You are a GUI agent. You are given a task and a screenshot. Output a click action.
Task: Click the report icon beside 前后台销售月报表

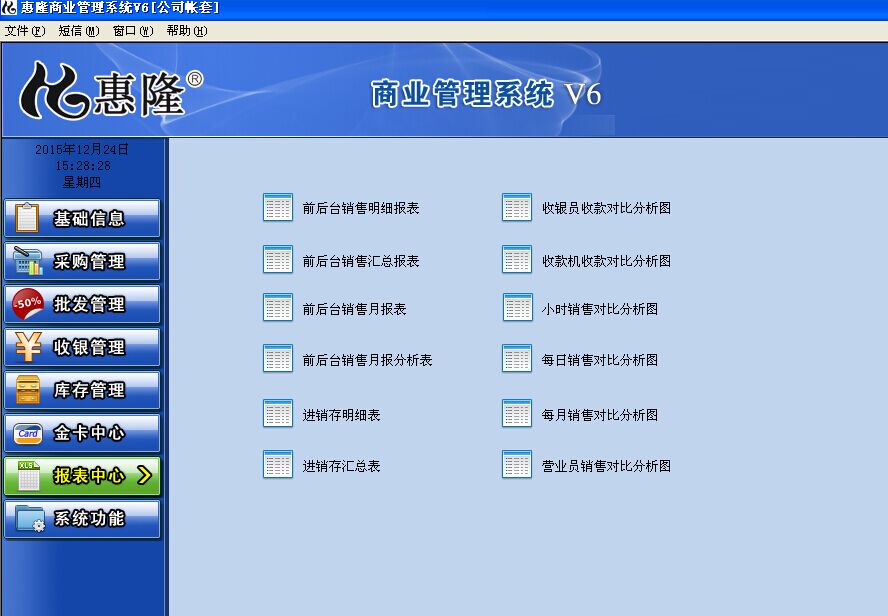[x=278, y=307]
